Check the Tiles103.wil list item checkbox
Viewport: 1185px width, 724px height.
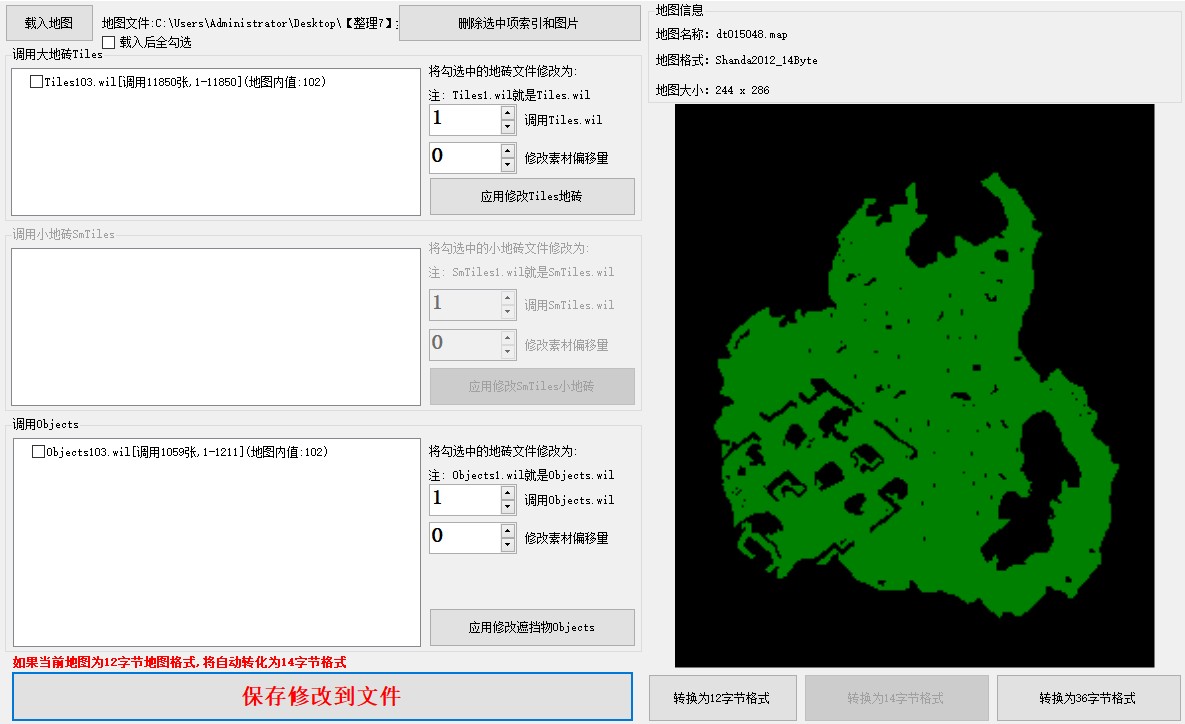click(x=37, y=82)
